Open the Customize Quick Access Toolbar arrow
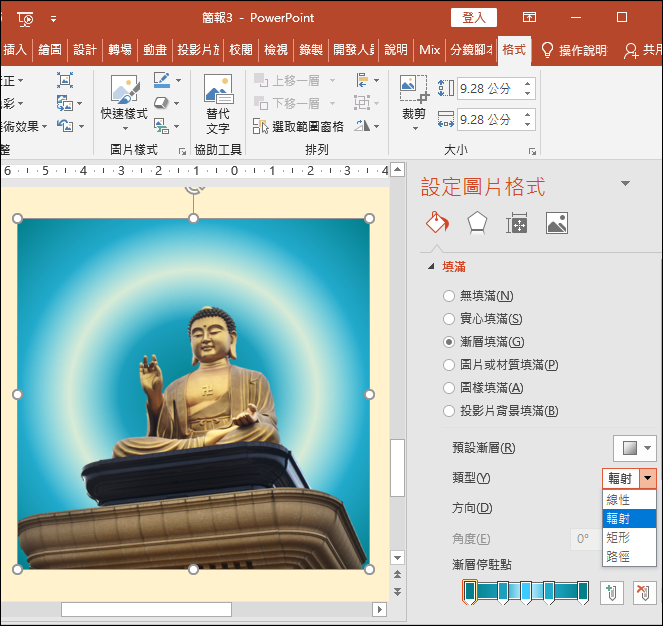 click(53, 19)
